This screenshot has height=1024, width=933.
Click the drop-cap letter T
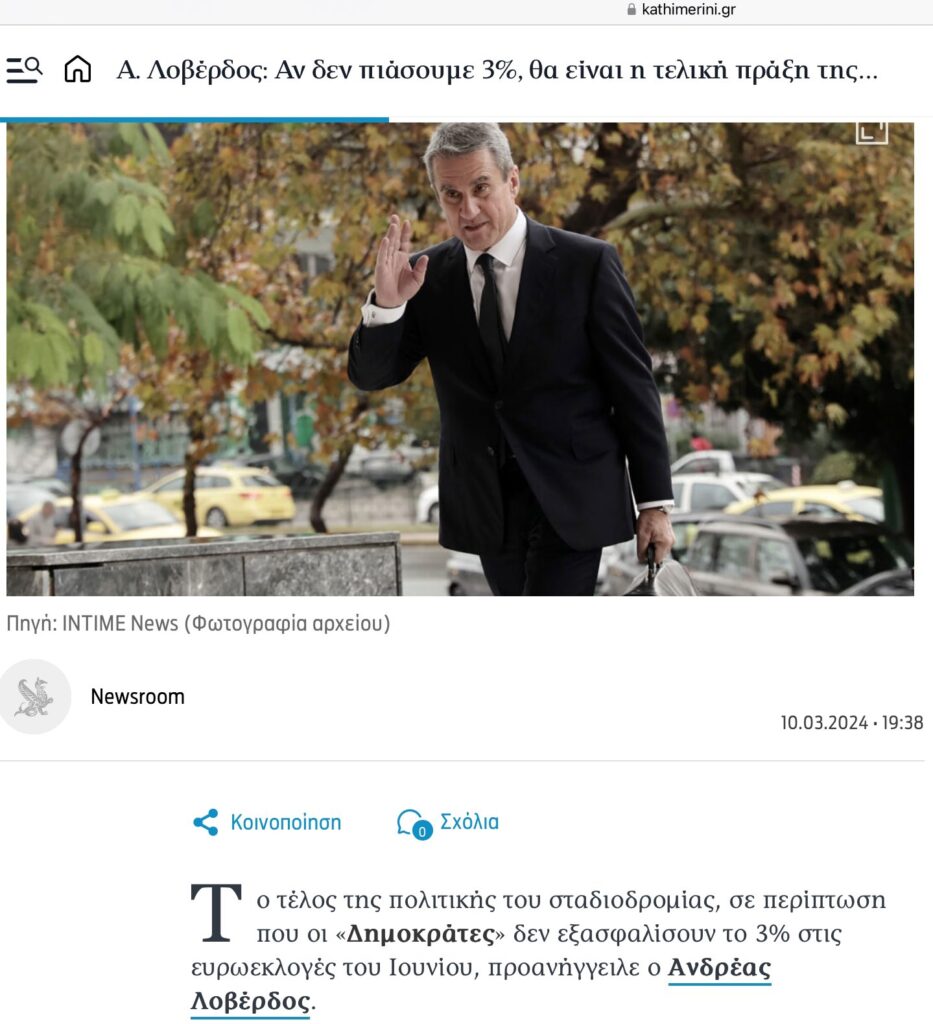[x=216, y=913]
